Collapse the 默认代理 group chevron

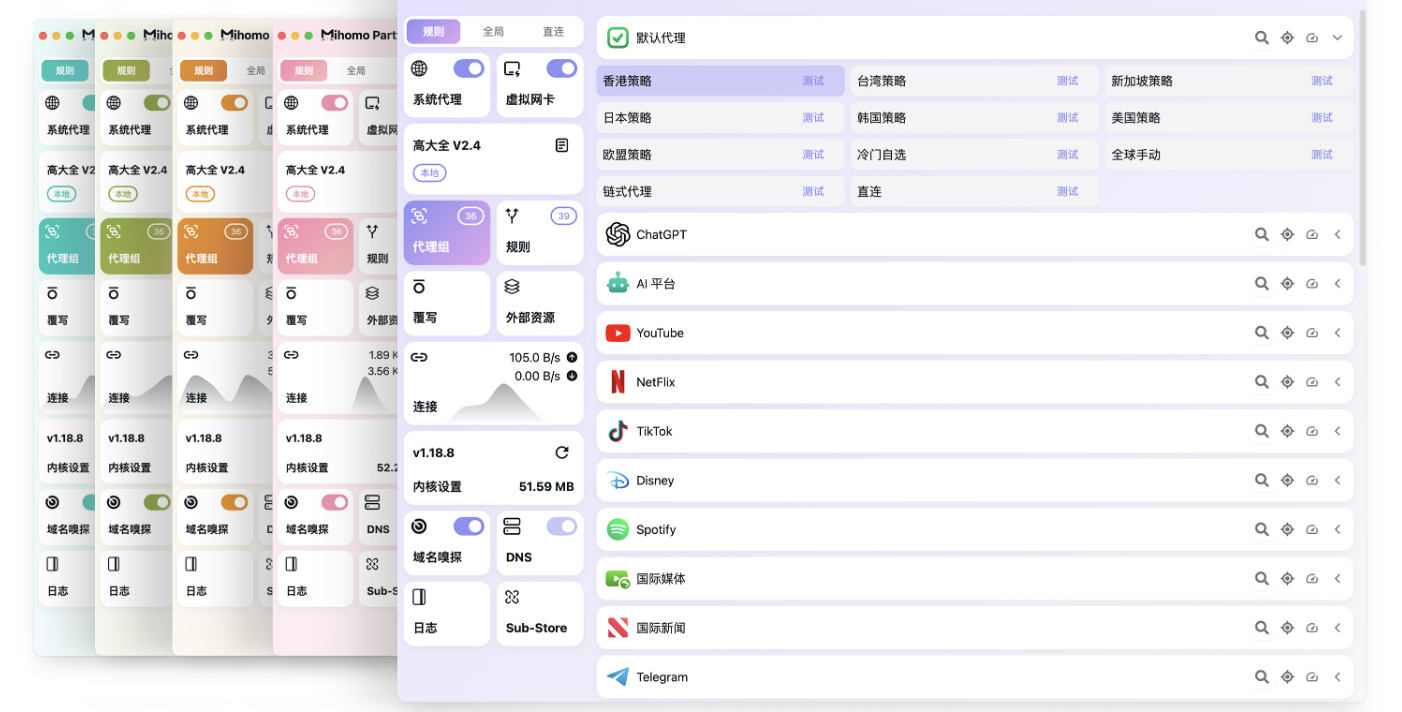pos(1337,38)
